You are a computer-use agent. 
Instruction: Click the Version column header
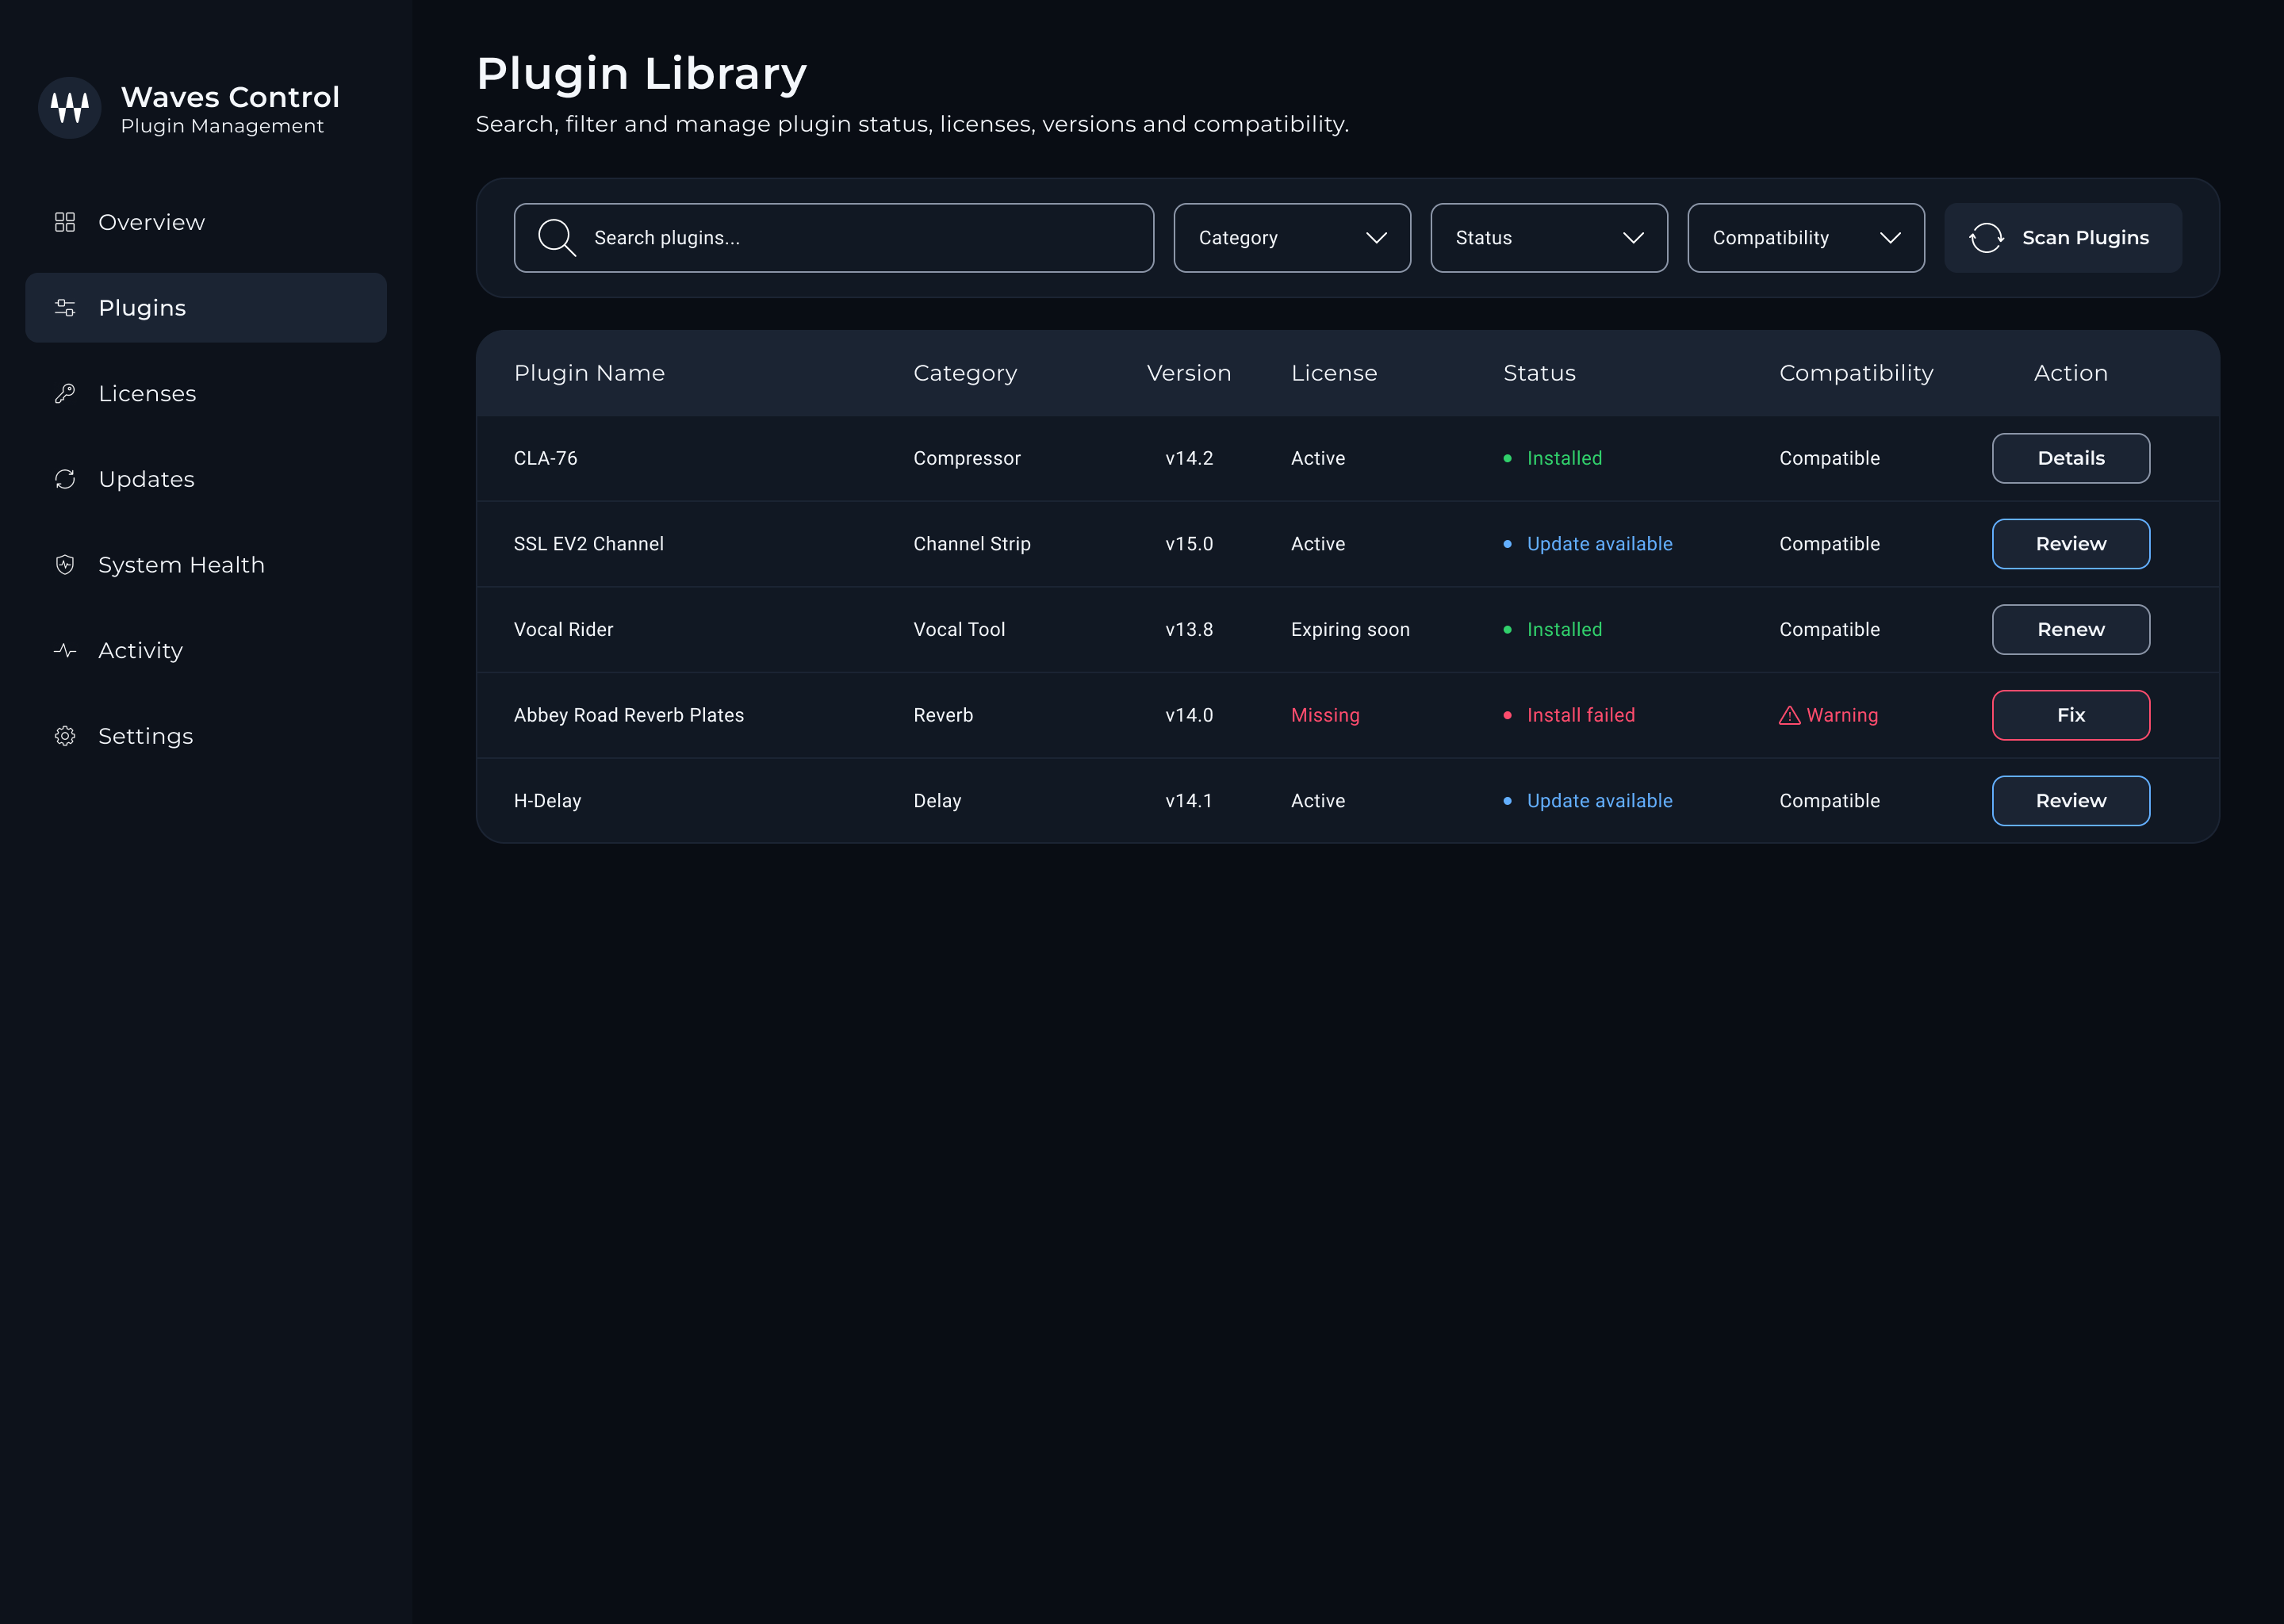coord(1189,373)
